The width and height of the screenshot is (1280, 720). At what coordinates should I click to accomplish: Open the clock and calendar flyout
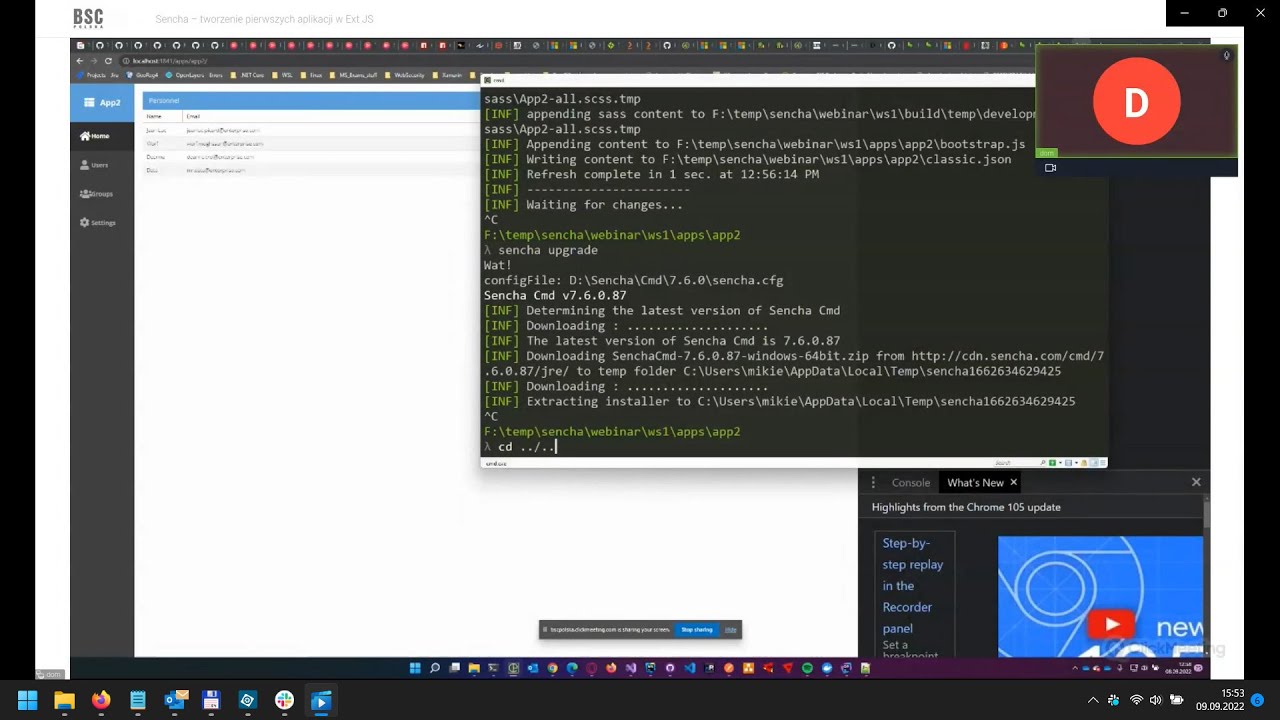tap(1220, 700)
